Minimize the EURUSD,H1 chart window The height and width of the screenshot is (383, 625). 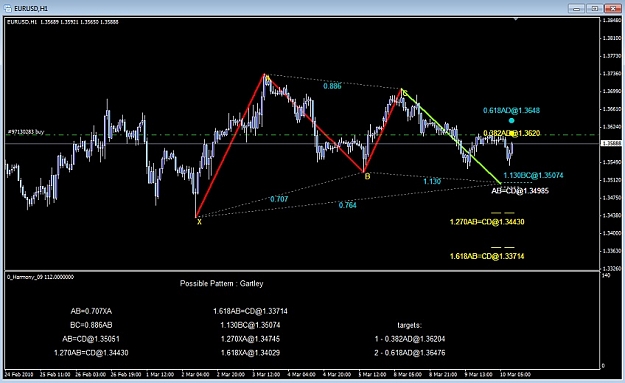[x=576, y=8]
